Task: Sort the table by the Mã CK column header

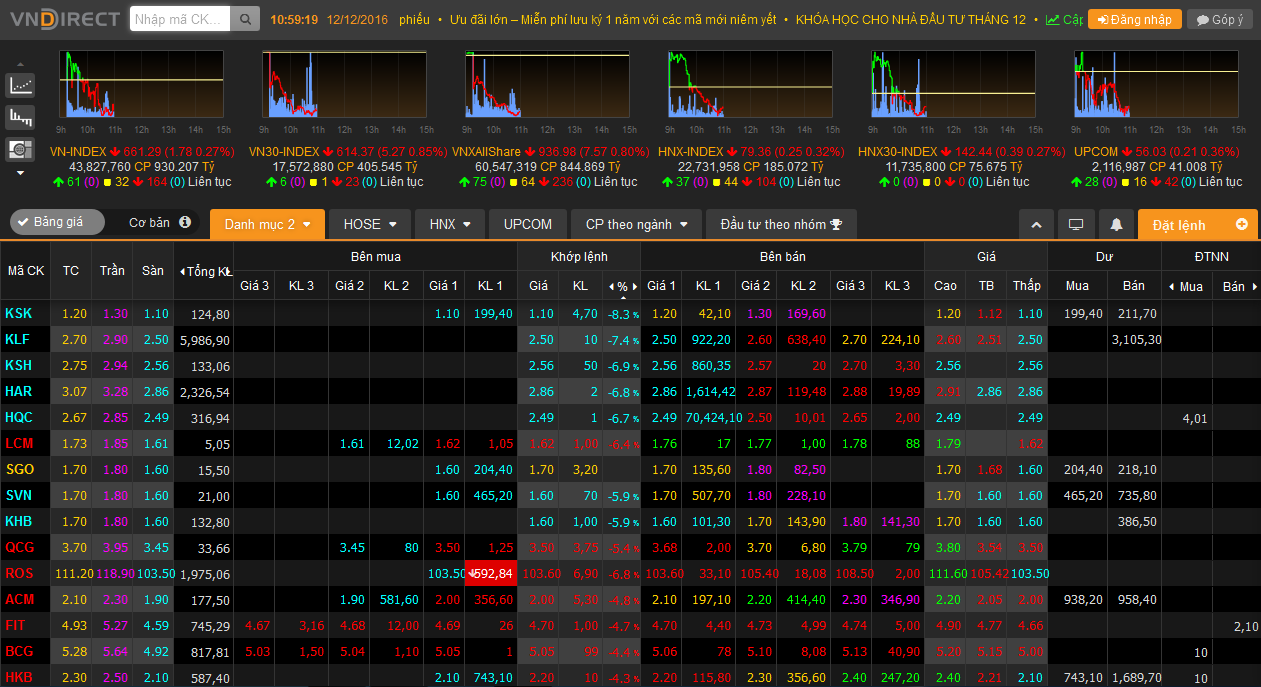Action: [x=26, y=271]
